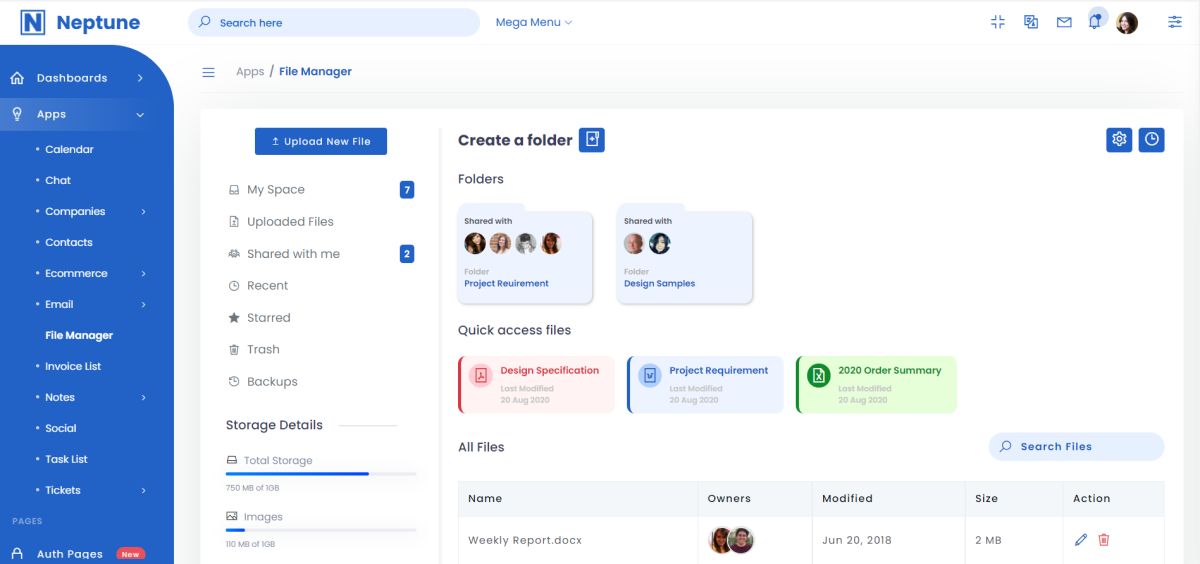Click the create folder icon button
The width and height of the screenshot is (1200, 564).
point(593,140)
